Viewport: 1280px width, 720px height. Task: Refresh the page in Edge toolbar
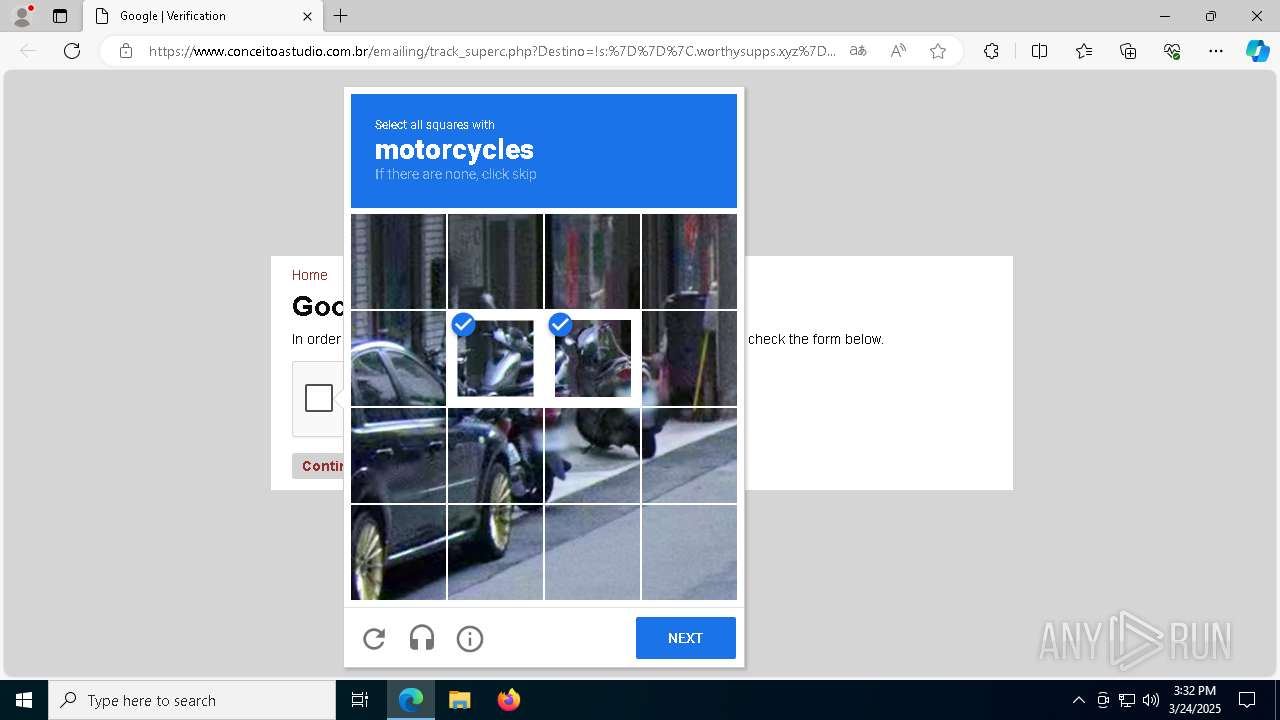click(72, 51)
